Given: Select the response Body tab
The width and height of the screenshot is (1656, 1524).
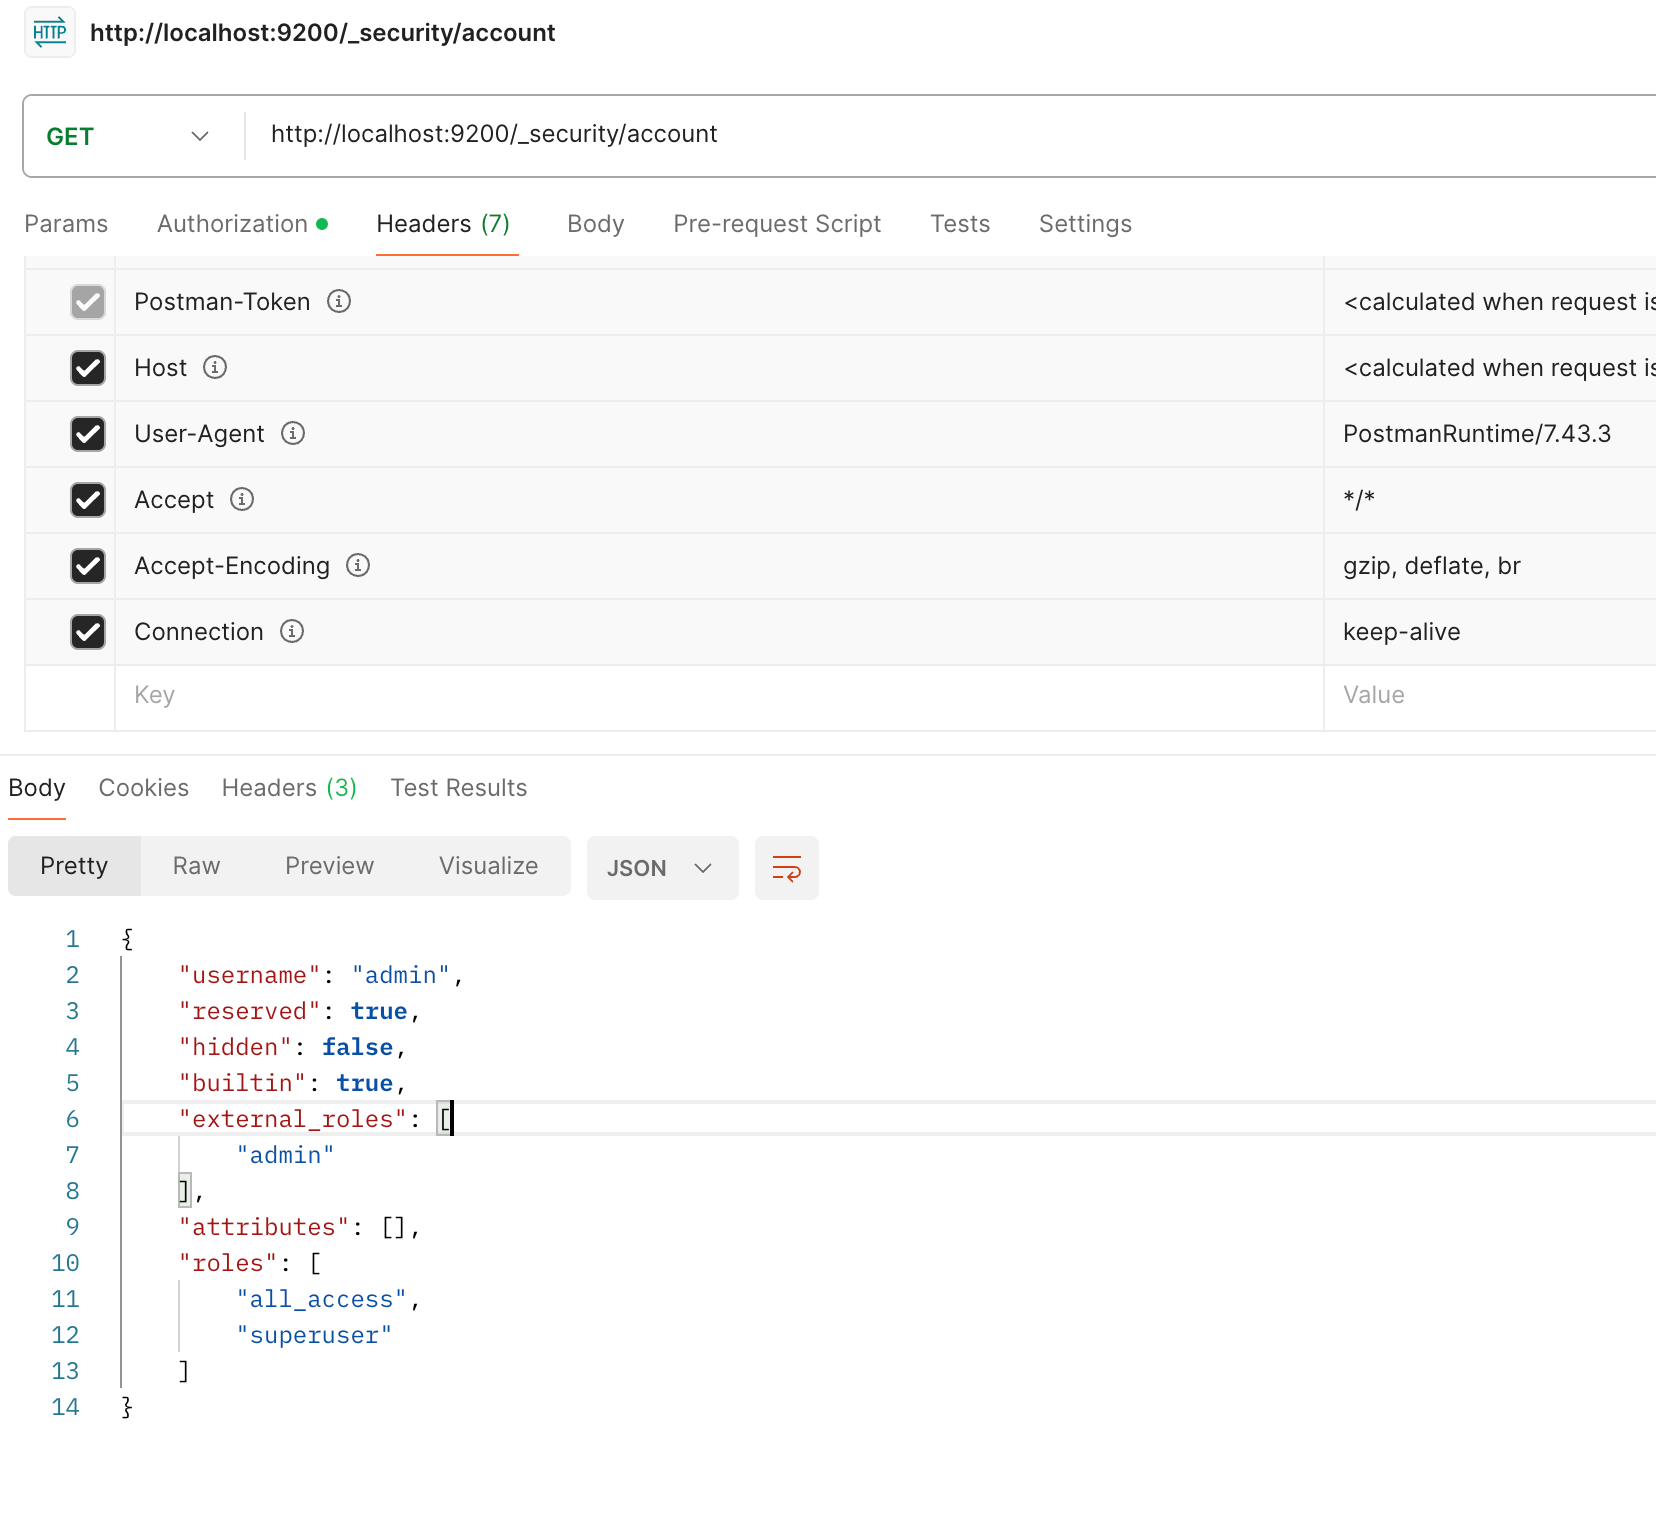Looking at the screenshot, I should tap(37, 788).
